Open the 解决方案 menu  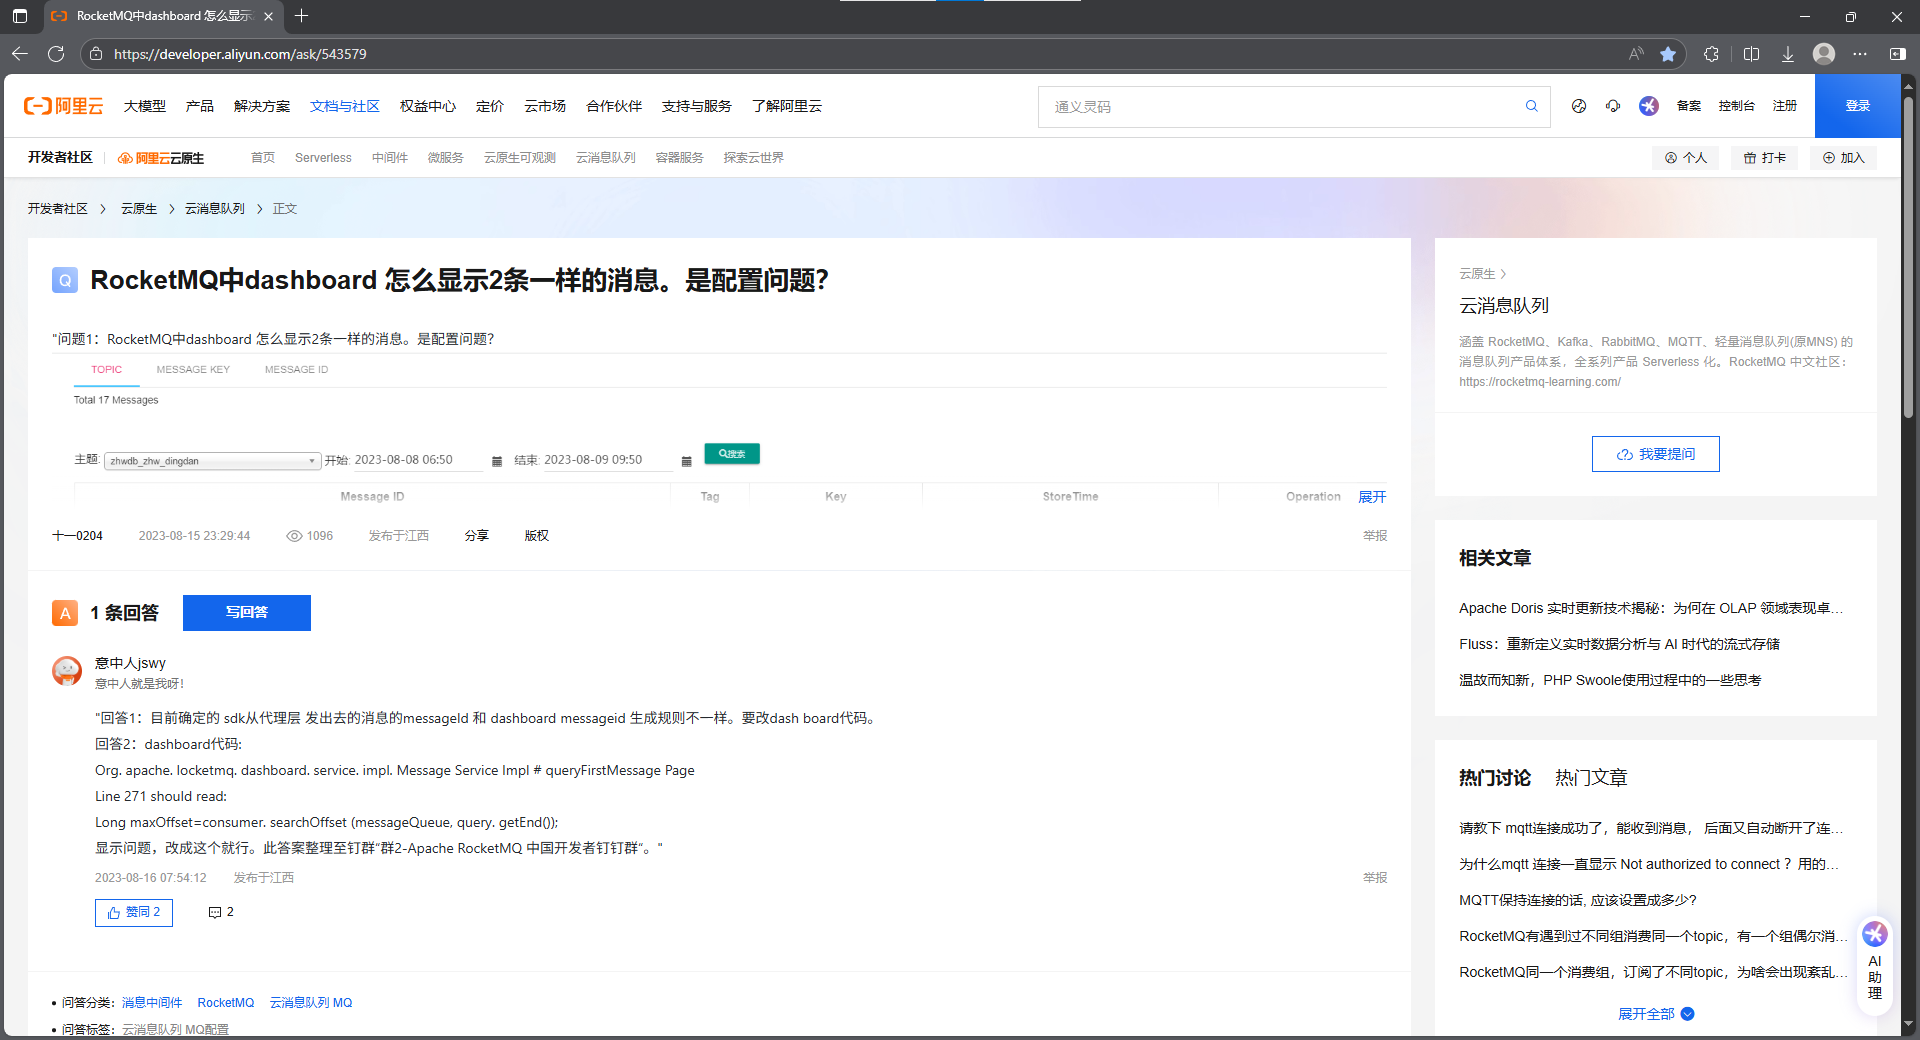(x=262, y=106)
